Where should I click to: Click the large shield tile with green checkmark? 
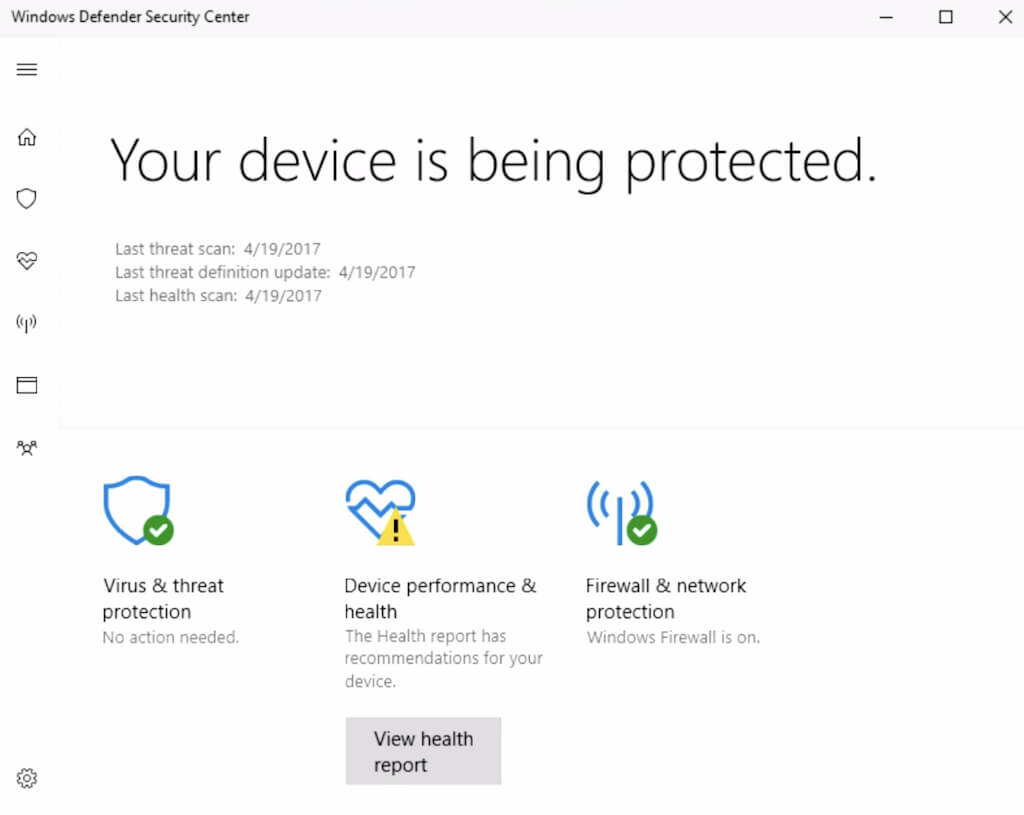(x=138, y=511)
